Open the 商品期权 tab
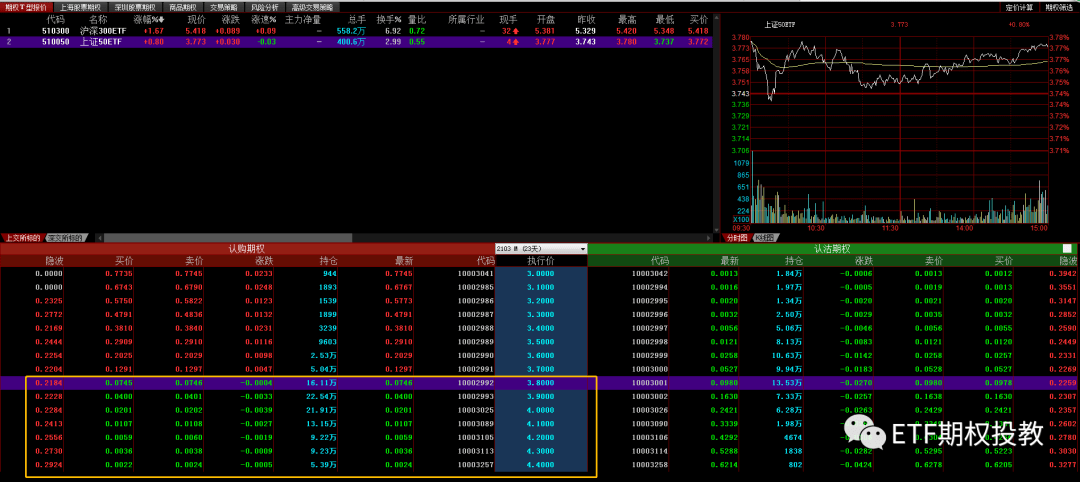Viewport: 1080px width, 482px height. click(183, 7)
